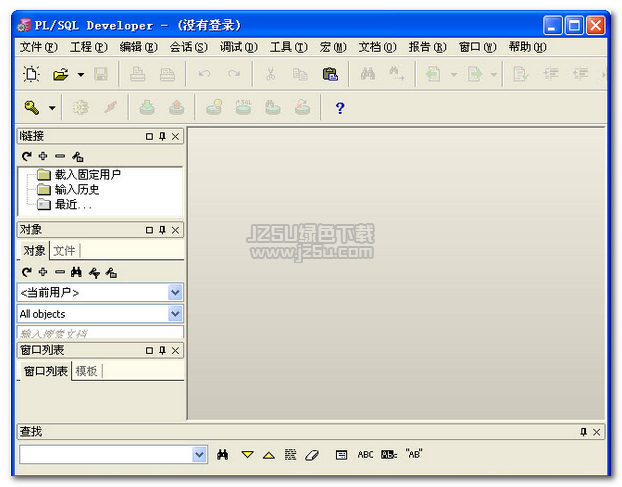
Task: Toggle the "AB" whole words option
Action: pyautogui.click(x=414, y=454)
